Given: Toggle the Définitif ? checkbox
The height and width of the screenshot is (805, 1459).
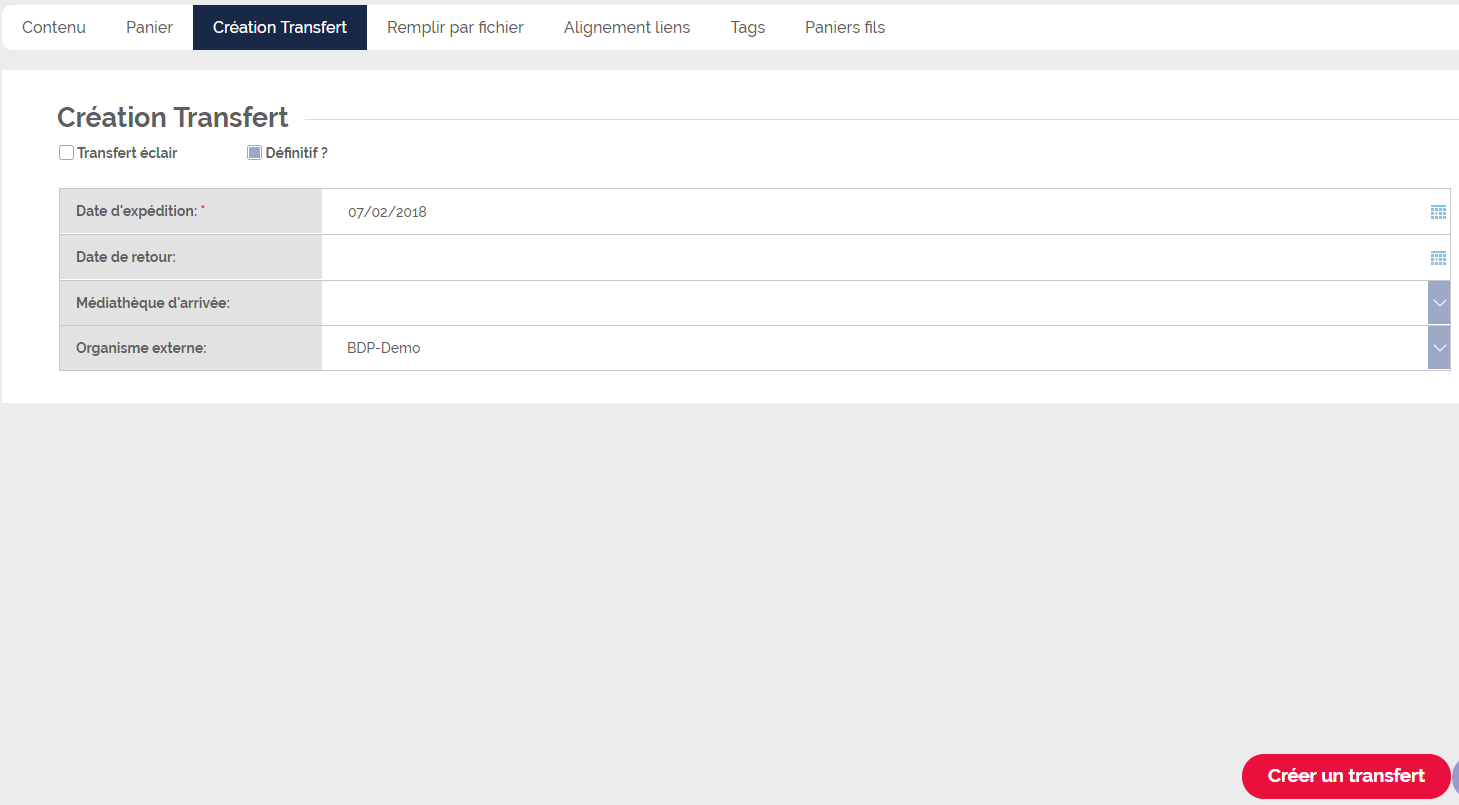Looking at the screenshot, I should point(254,153).
